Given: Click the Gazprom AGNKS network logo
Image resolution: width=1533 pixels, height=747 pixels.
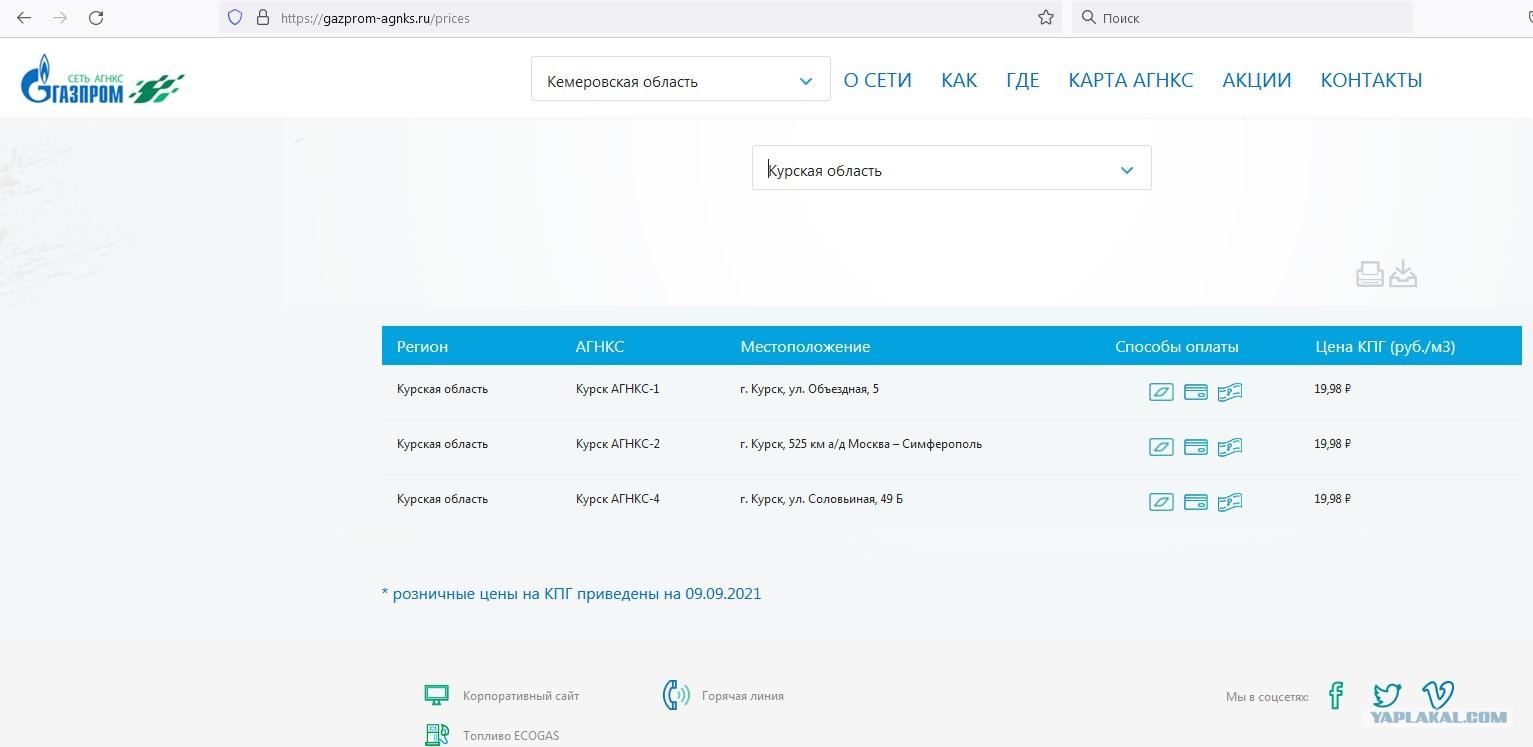Looking at the screenshot, I should tap(103, 80).
